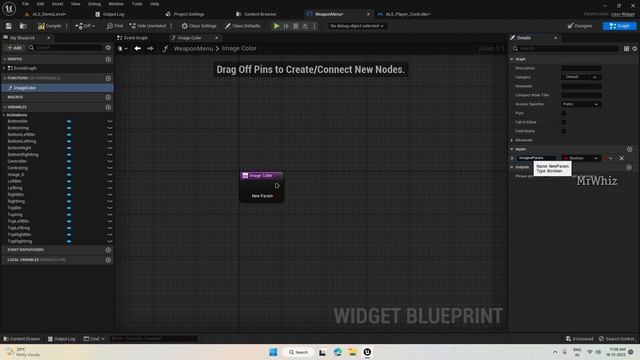Screen dimensions: 640x360
Task: Open the Asset menu
Action: coord(57,4)
